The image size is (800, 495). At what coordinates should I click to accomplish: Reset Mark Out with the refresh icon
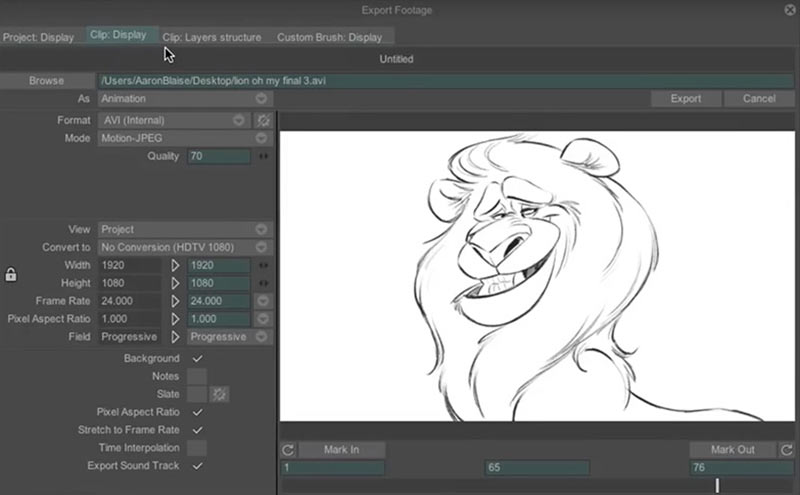787,450
